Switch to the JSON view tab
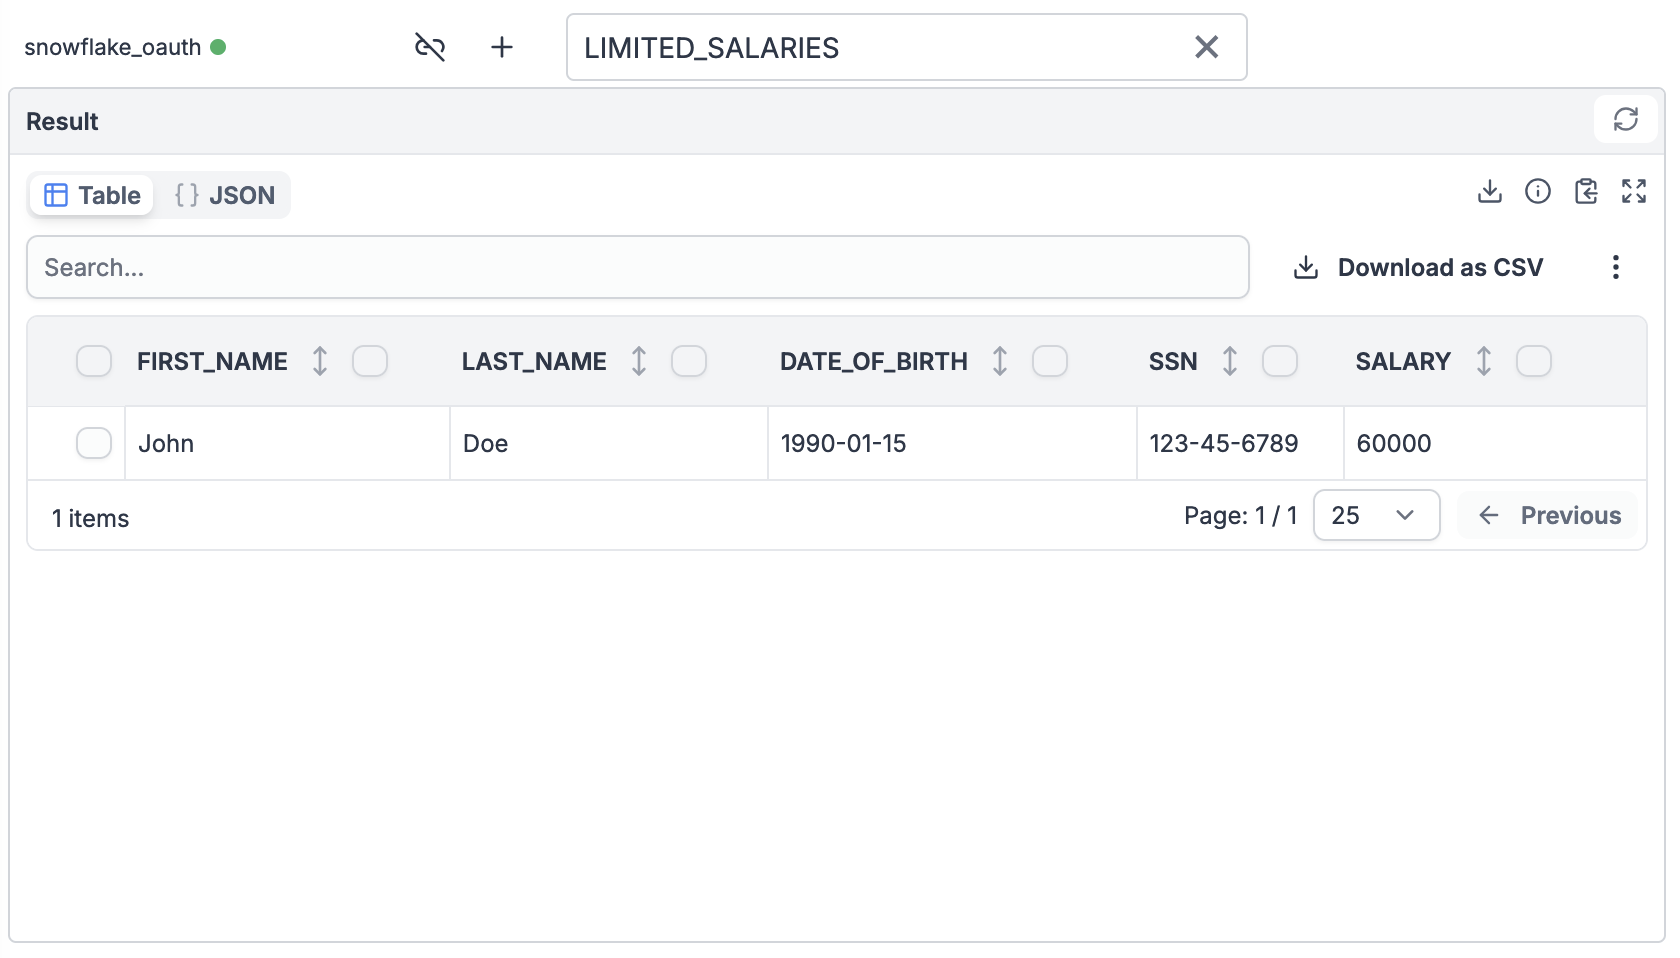Viewport: 1680px width, 958px height. [224, 195]
